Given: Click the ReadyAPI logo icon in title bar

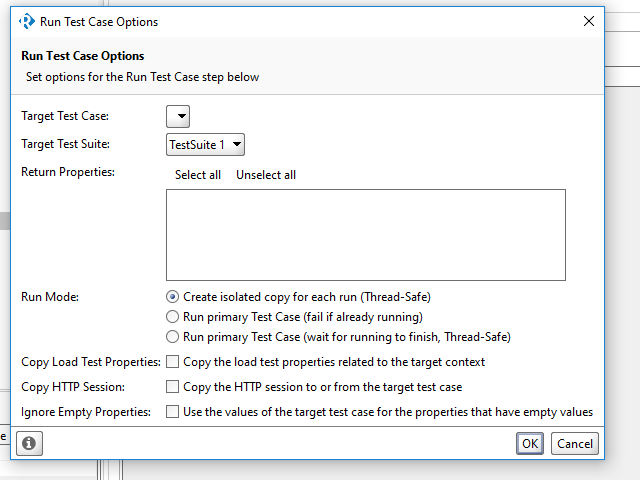Looking at the screenshot, I should coord(26,21).
